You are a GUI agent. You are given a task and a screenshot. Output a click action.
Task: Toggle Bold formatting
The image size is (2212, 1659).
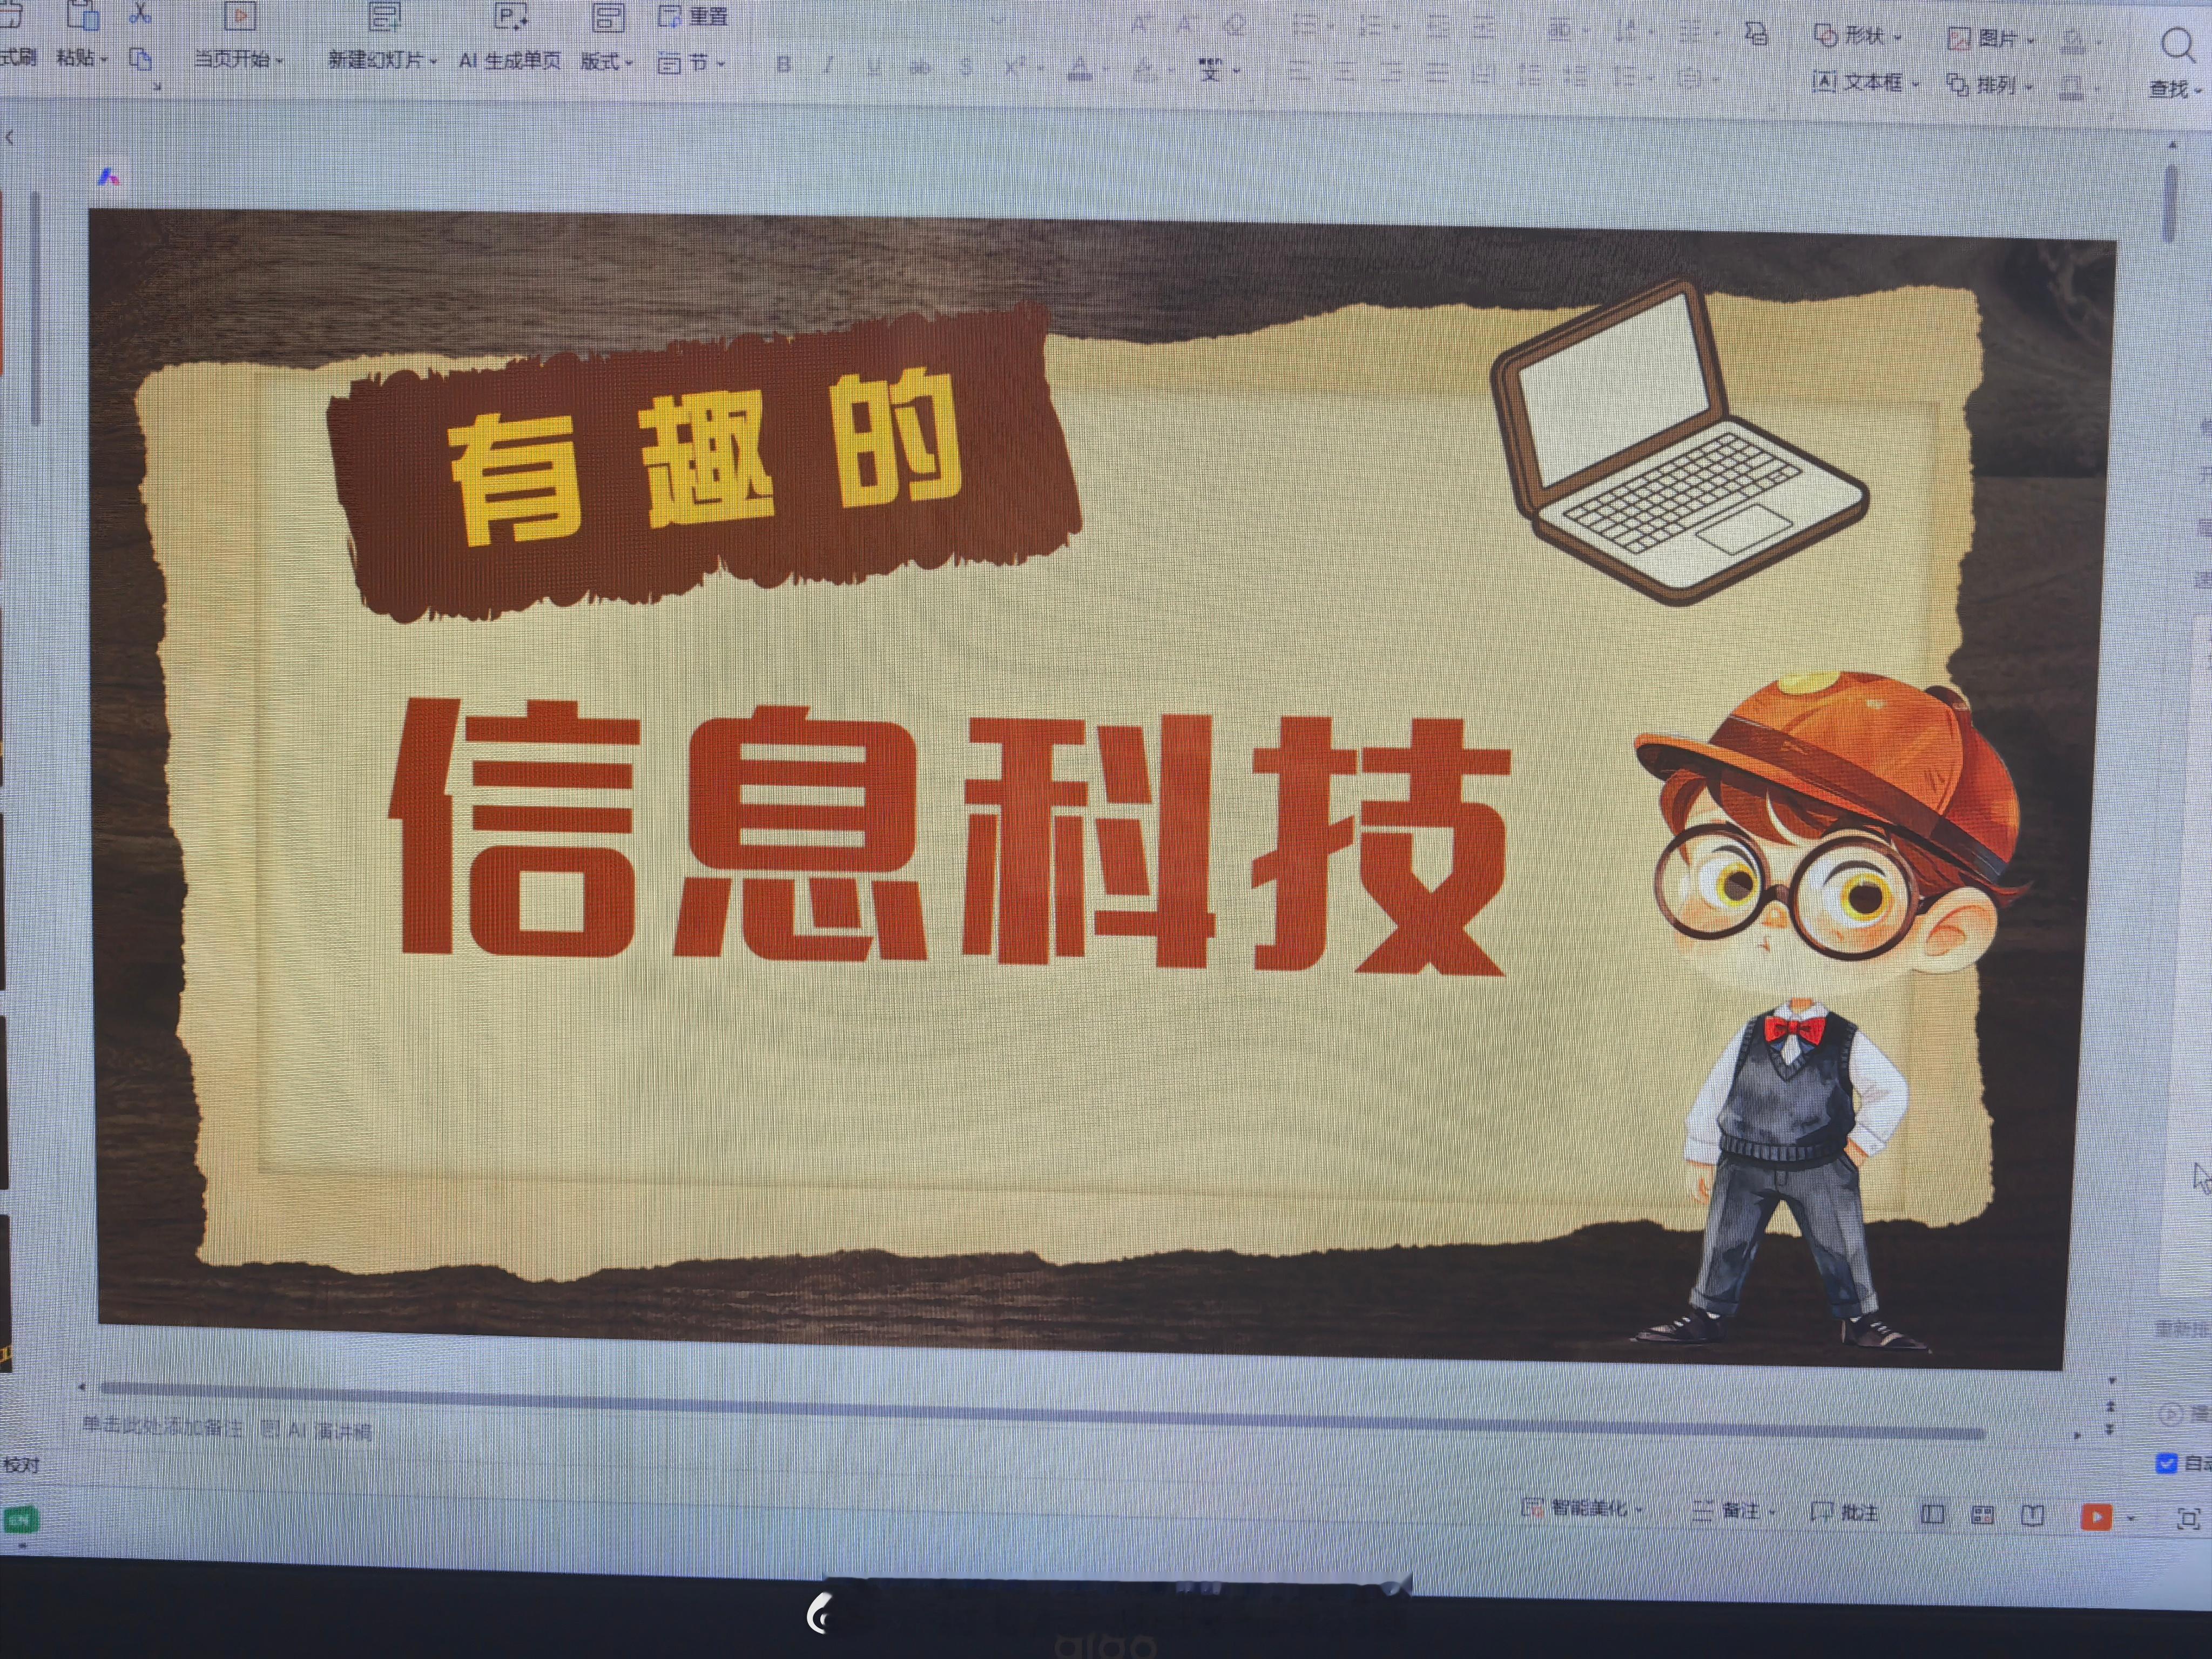point(784,65)
